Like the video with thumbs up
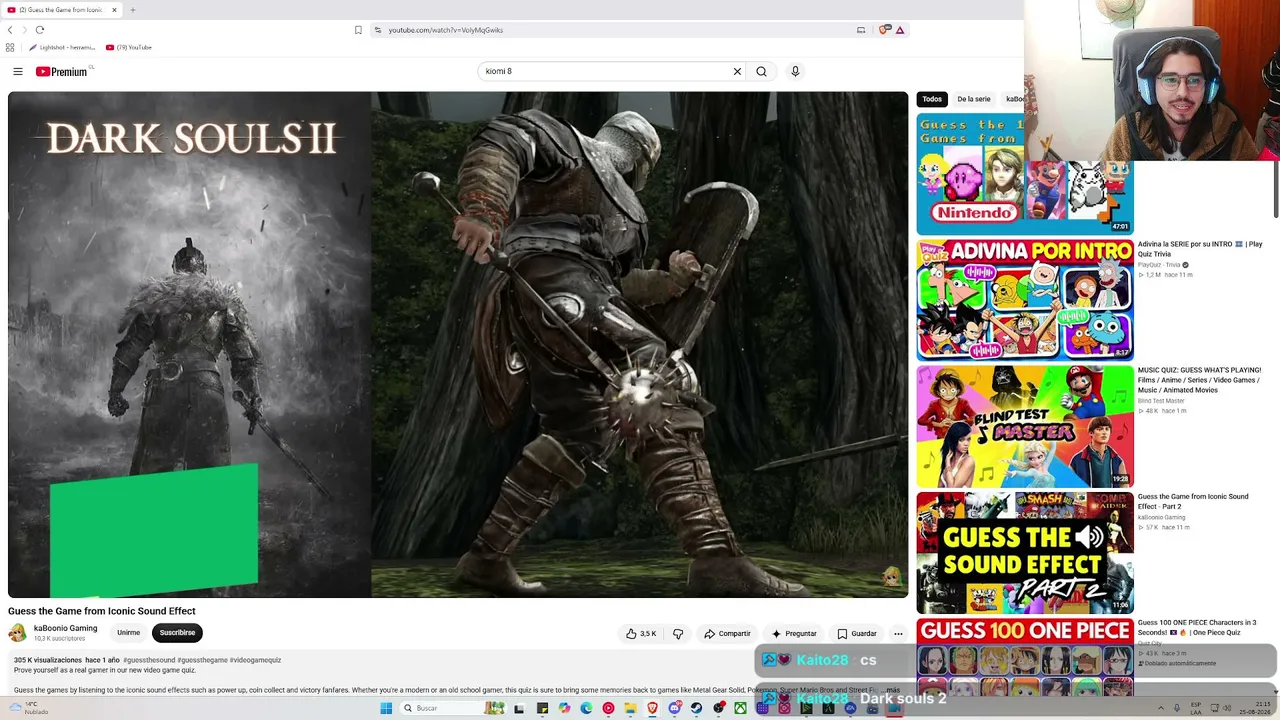This screenshot has width=1280, height=720. click(x=641, y=634)
